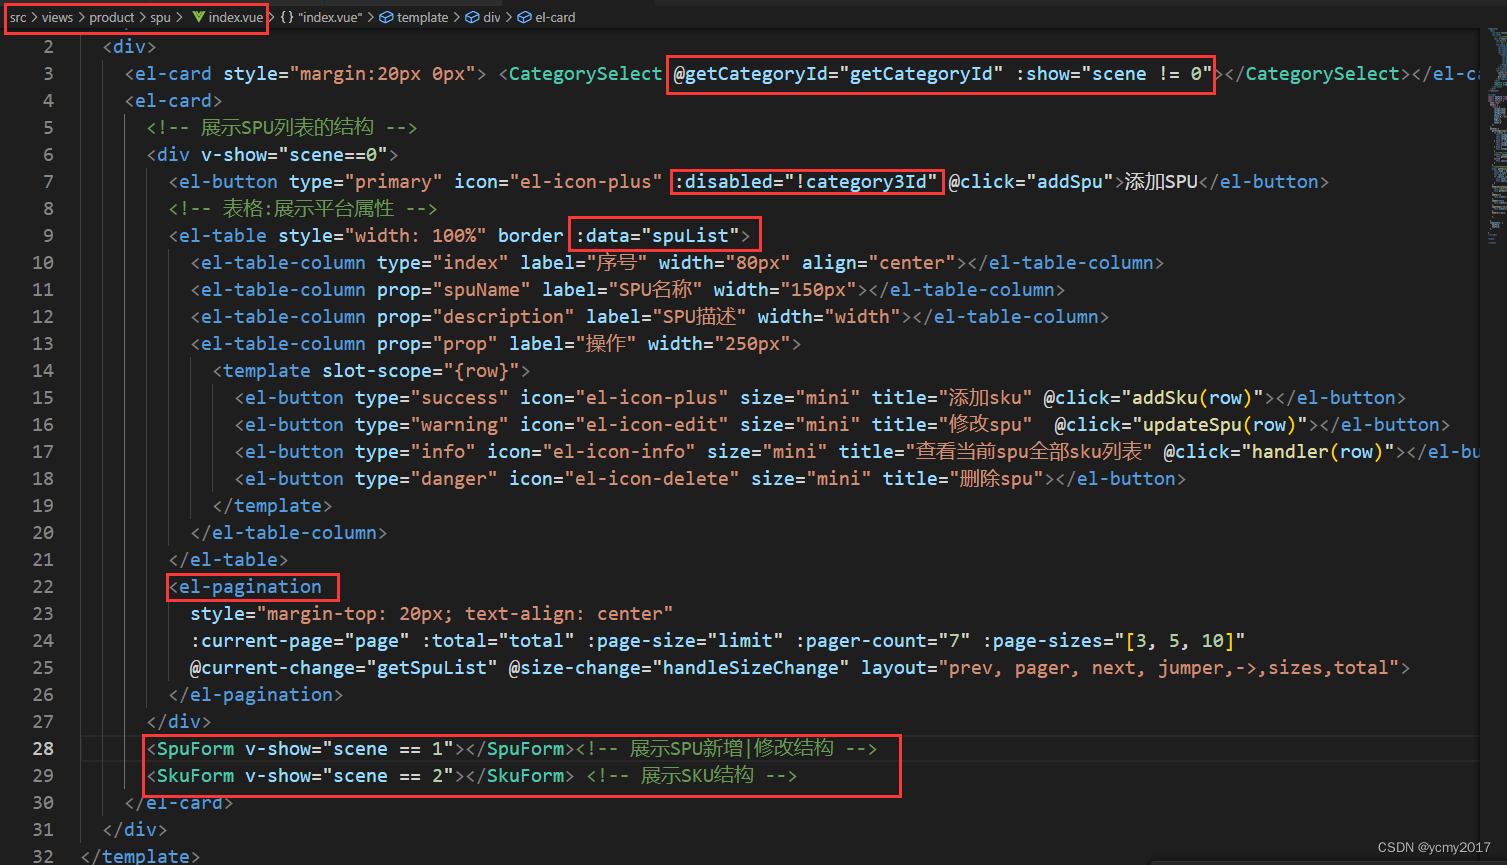1507x865 pixels.
Task: Click :page-sizes="[3, 5, 10]" text
Action: [x=1115, y=641]
